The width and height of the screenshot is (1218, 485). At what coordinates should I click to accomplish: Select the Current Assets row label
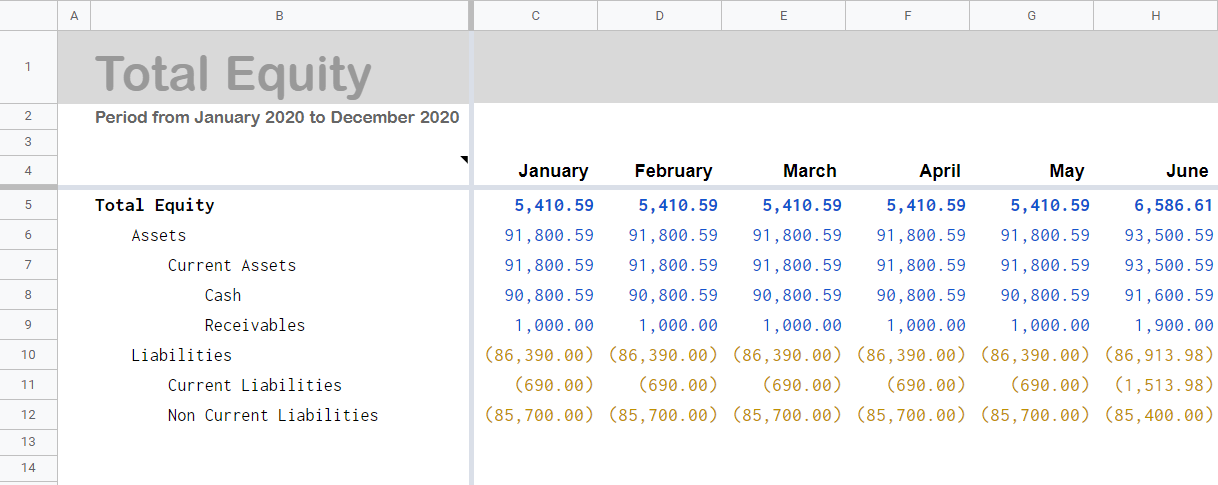pos(232,266)
